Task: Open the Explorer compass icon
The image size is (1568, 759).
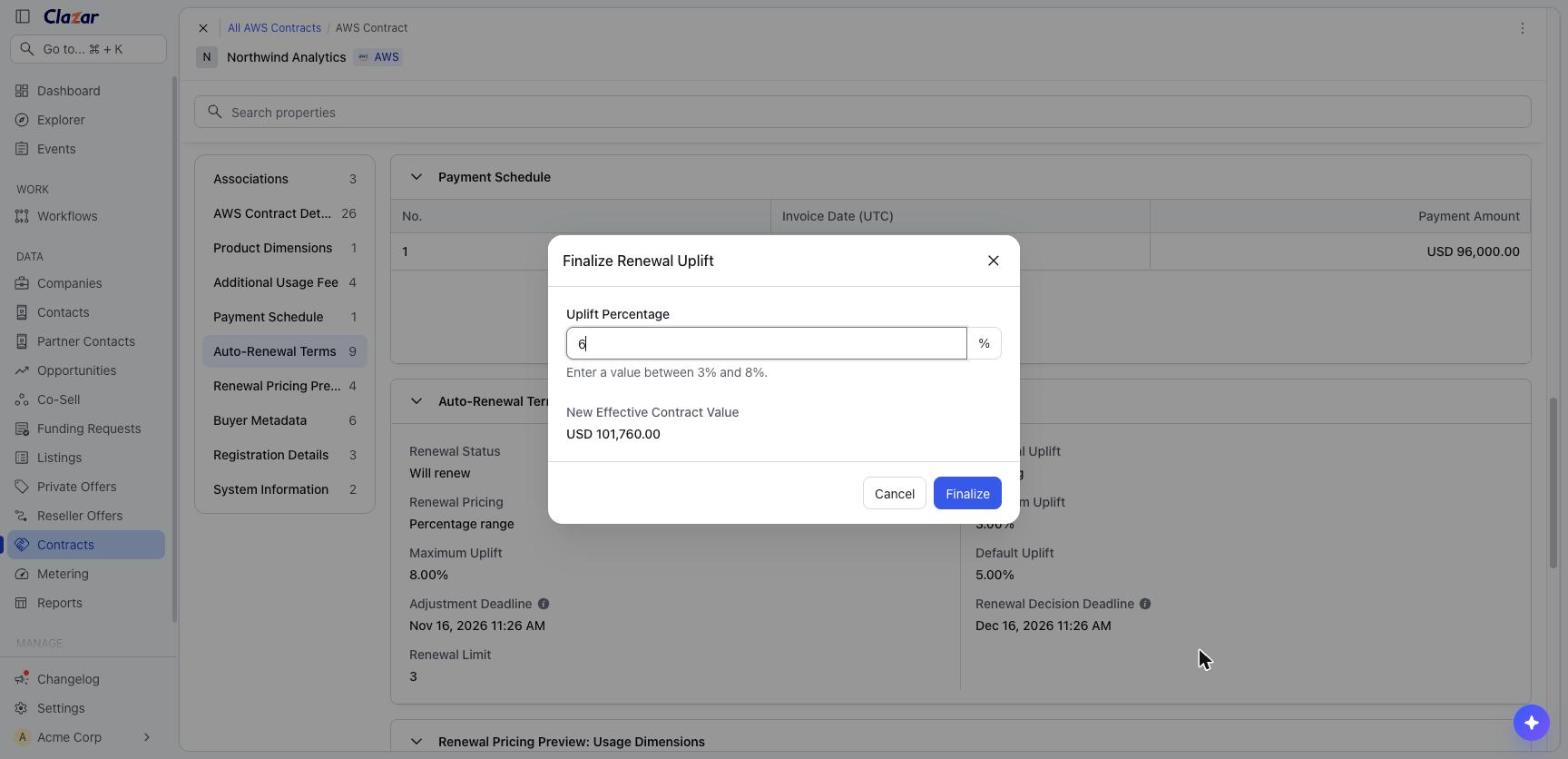Action: [x=22, y=120]
